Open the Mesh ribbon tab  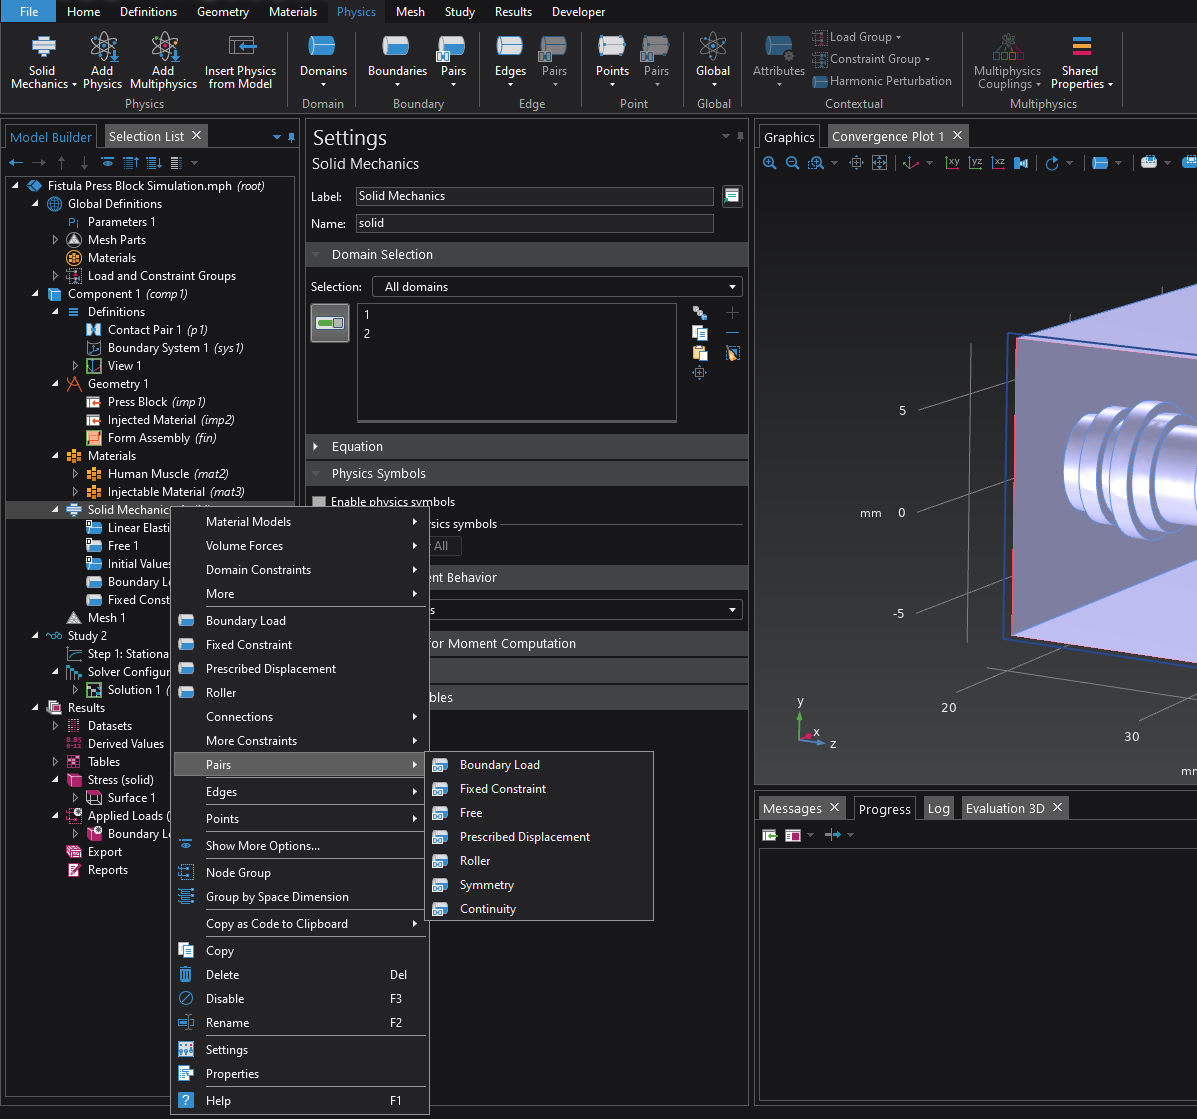click(410, 12)
